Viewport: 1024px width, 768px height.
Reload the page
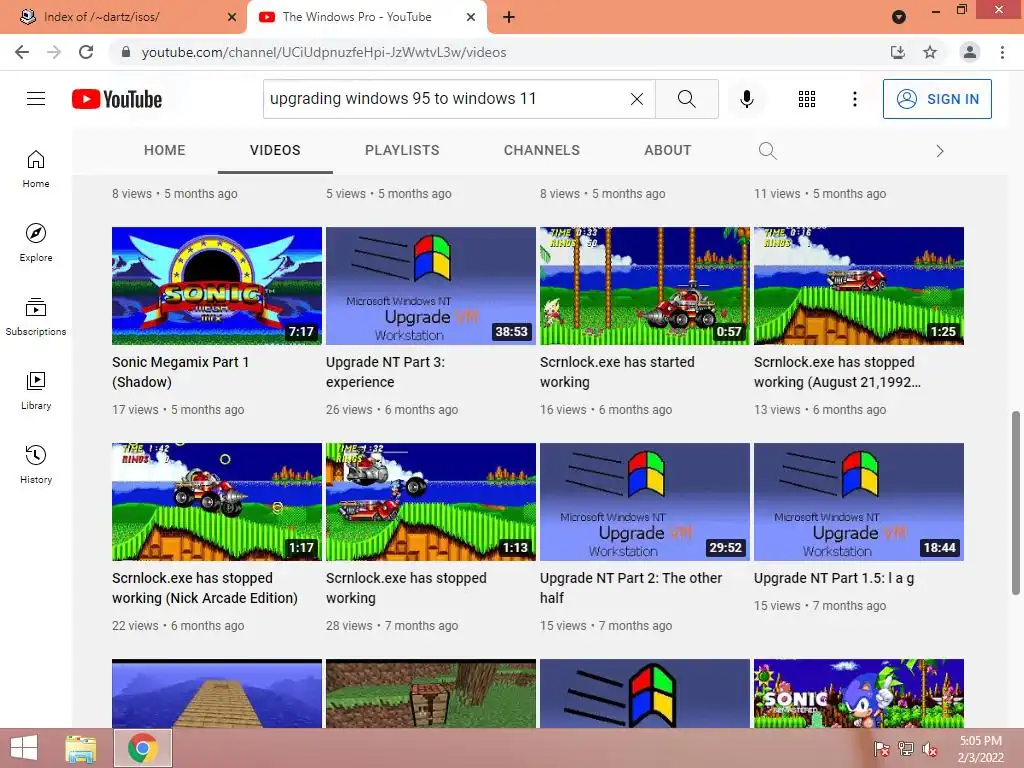tap(86, 52)
